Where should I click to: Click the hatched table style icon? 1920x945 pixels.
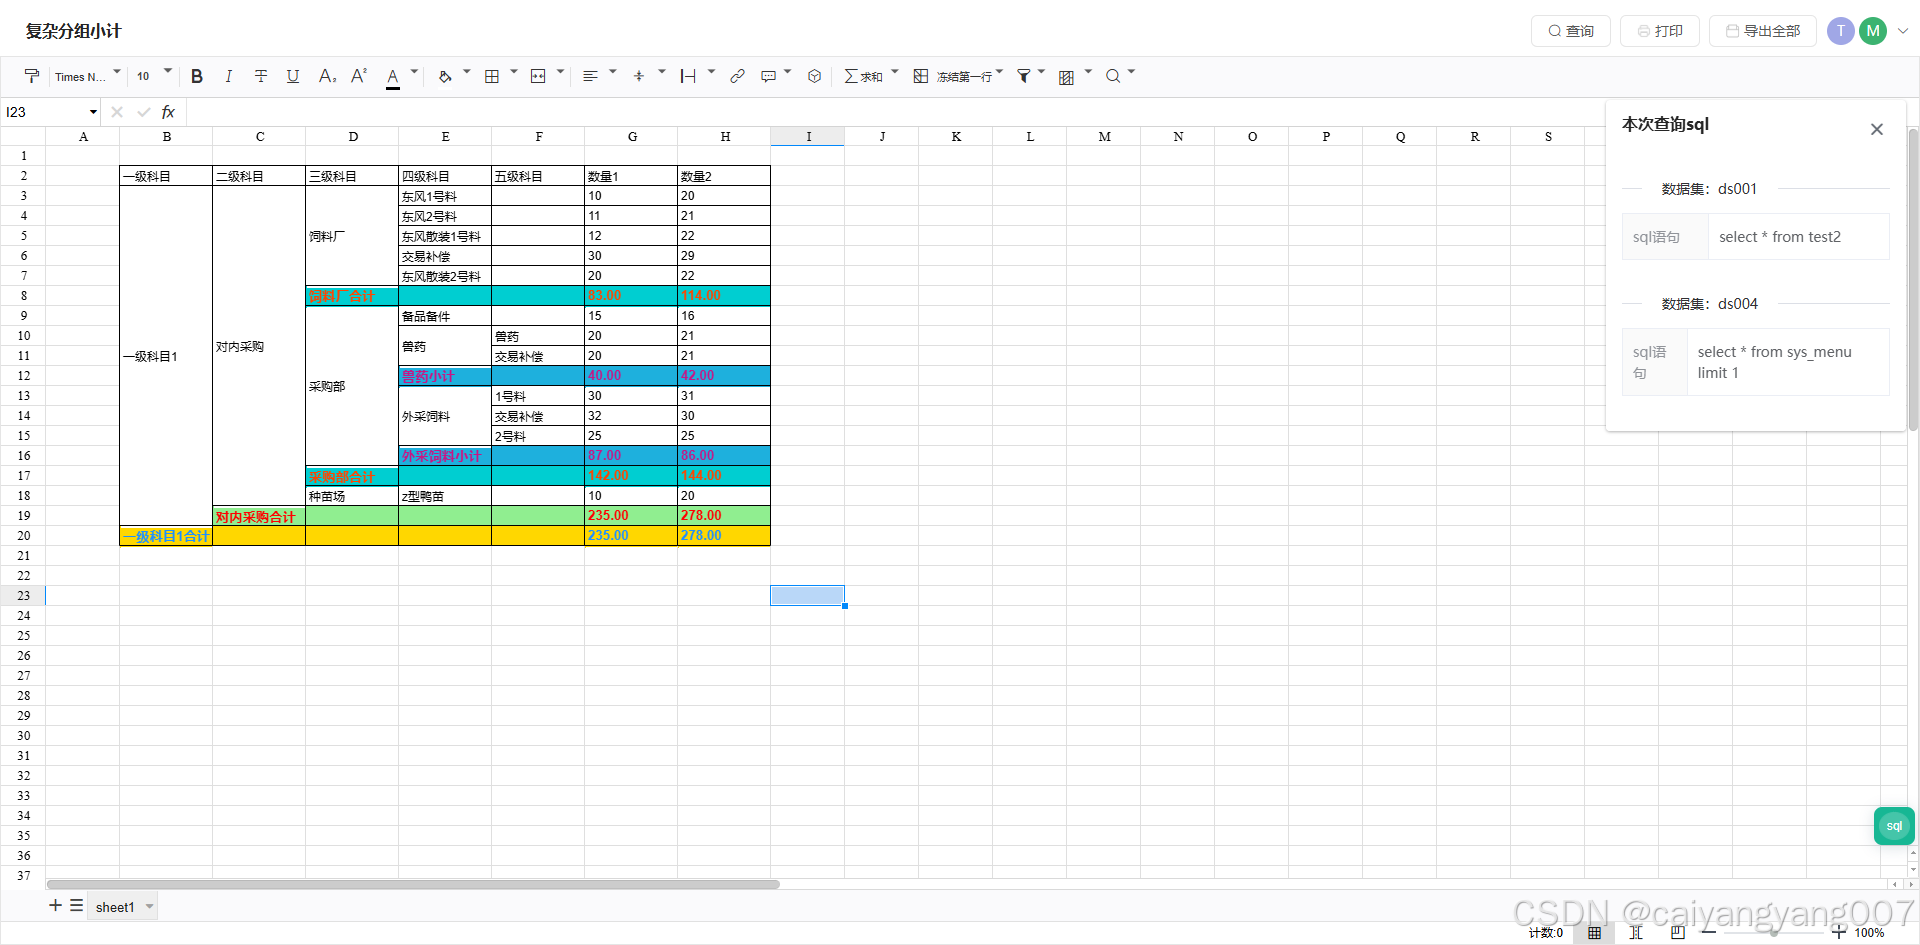click(x=1067, y=77)
